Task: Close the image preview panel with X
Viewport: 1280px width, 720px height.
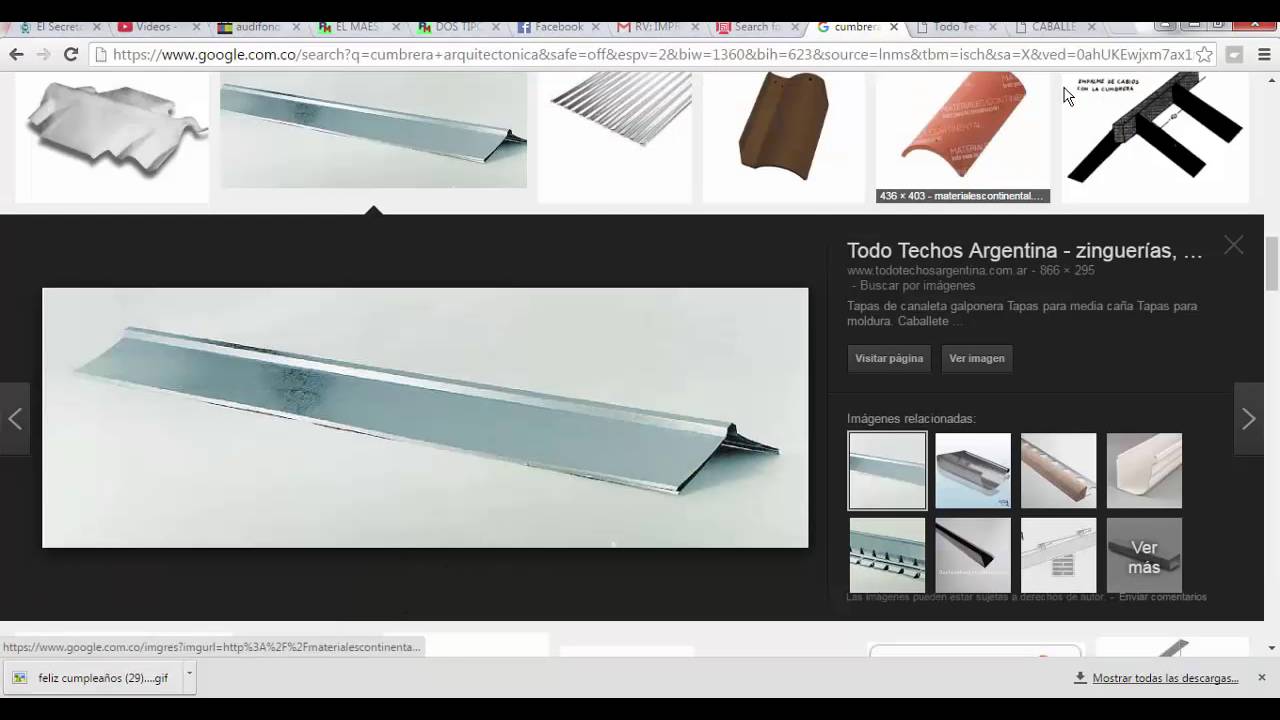Action: pyautogui.click(x=1234, y=245)
